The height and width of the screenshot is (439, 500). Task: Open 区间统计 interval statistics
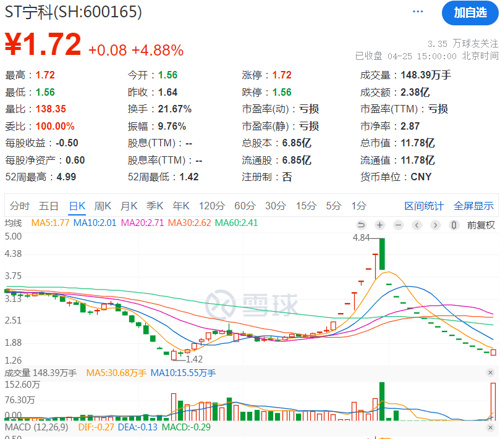(424, 206)
